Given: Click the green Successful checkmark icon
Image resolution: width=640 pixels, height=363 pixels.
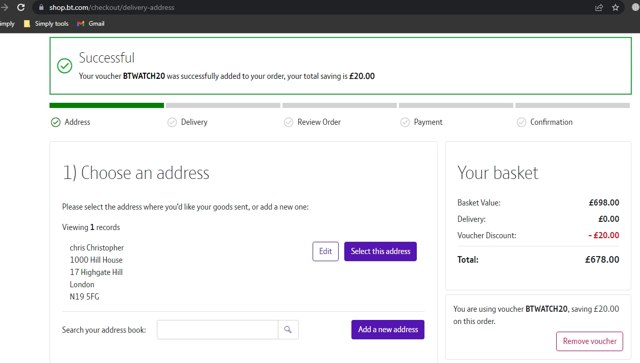Looking at the screenshot, I should (x=64, y=66).
